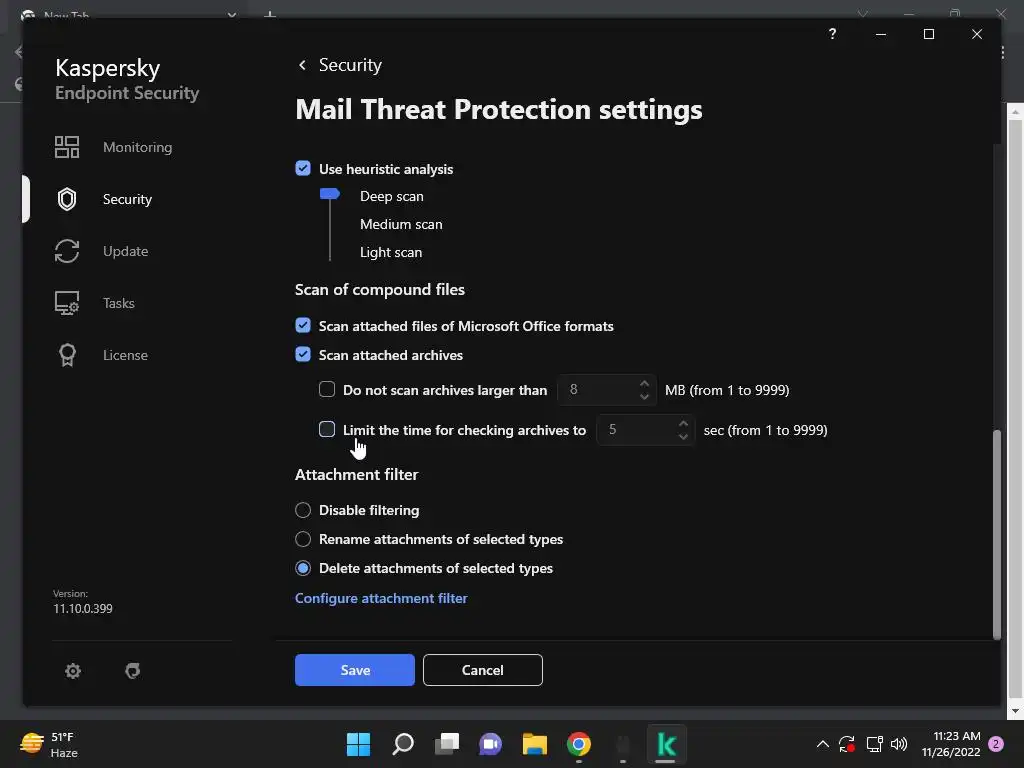Image resolution: width=1024 pixels, height=768 pixels.
Task: Switch to Google Chrome on taskbar
Action: tap(579, 744)
